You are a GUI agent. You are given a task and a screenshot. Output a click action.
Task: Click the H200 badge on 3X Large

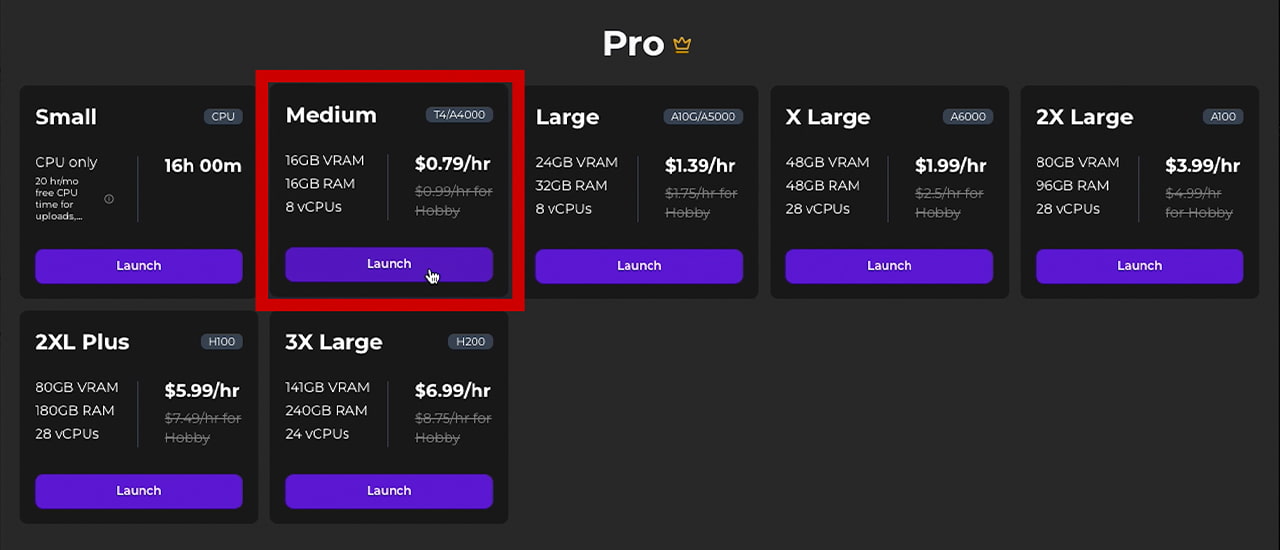pyautogui.click(x=470, y=342)
